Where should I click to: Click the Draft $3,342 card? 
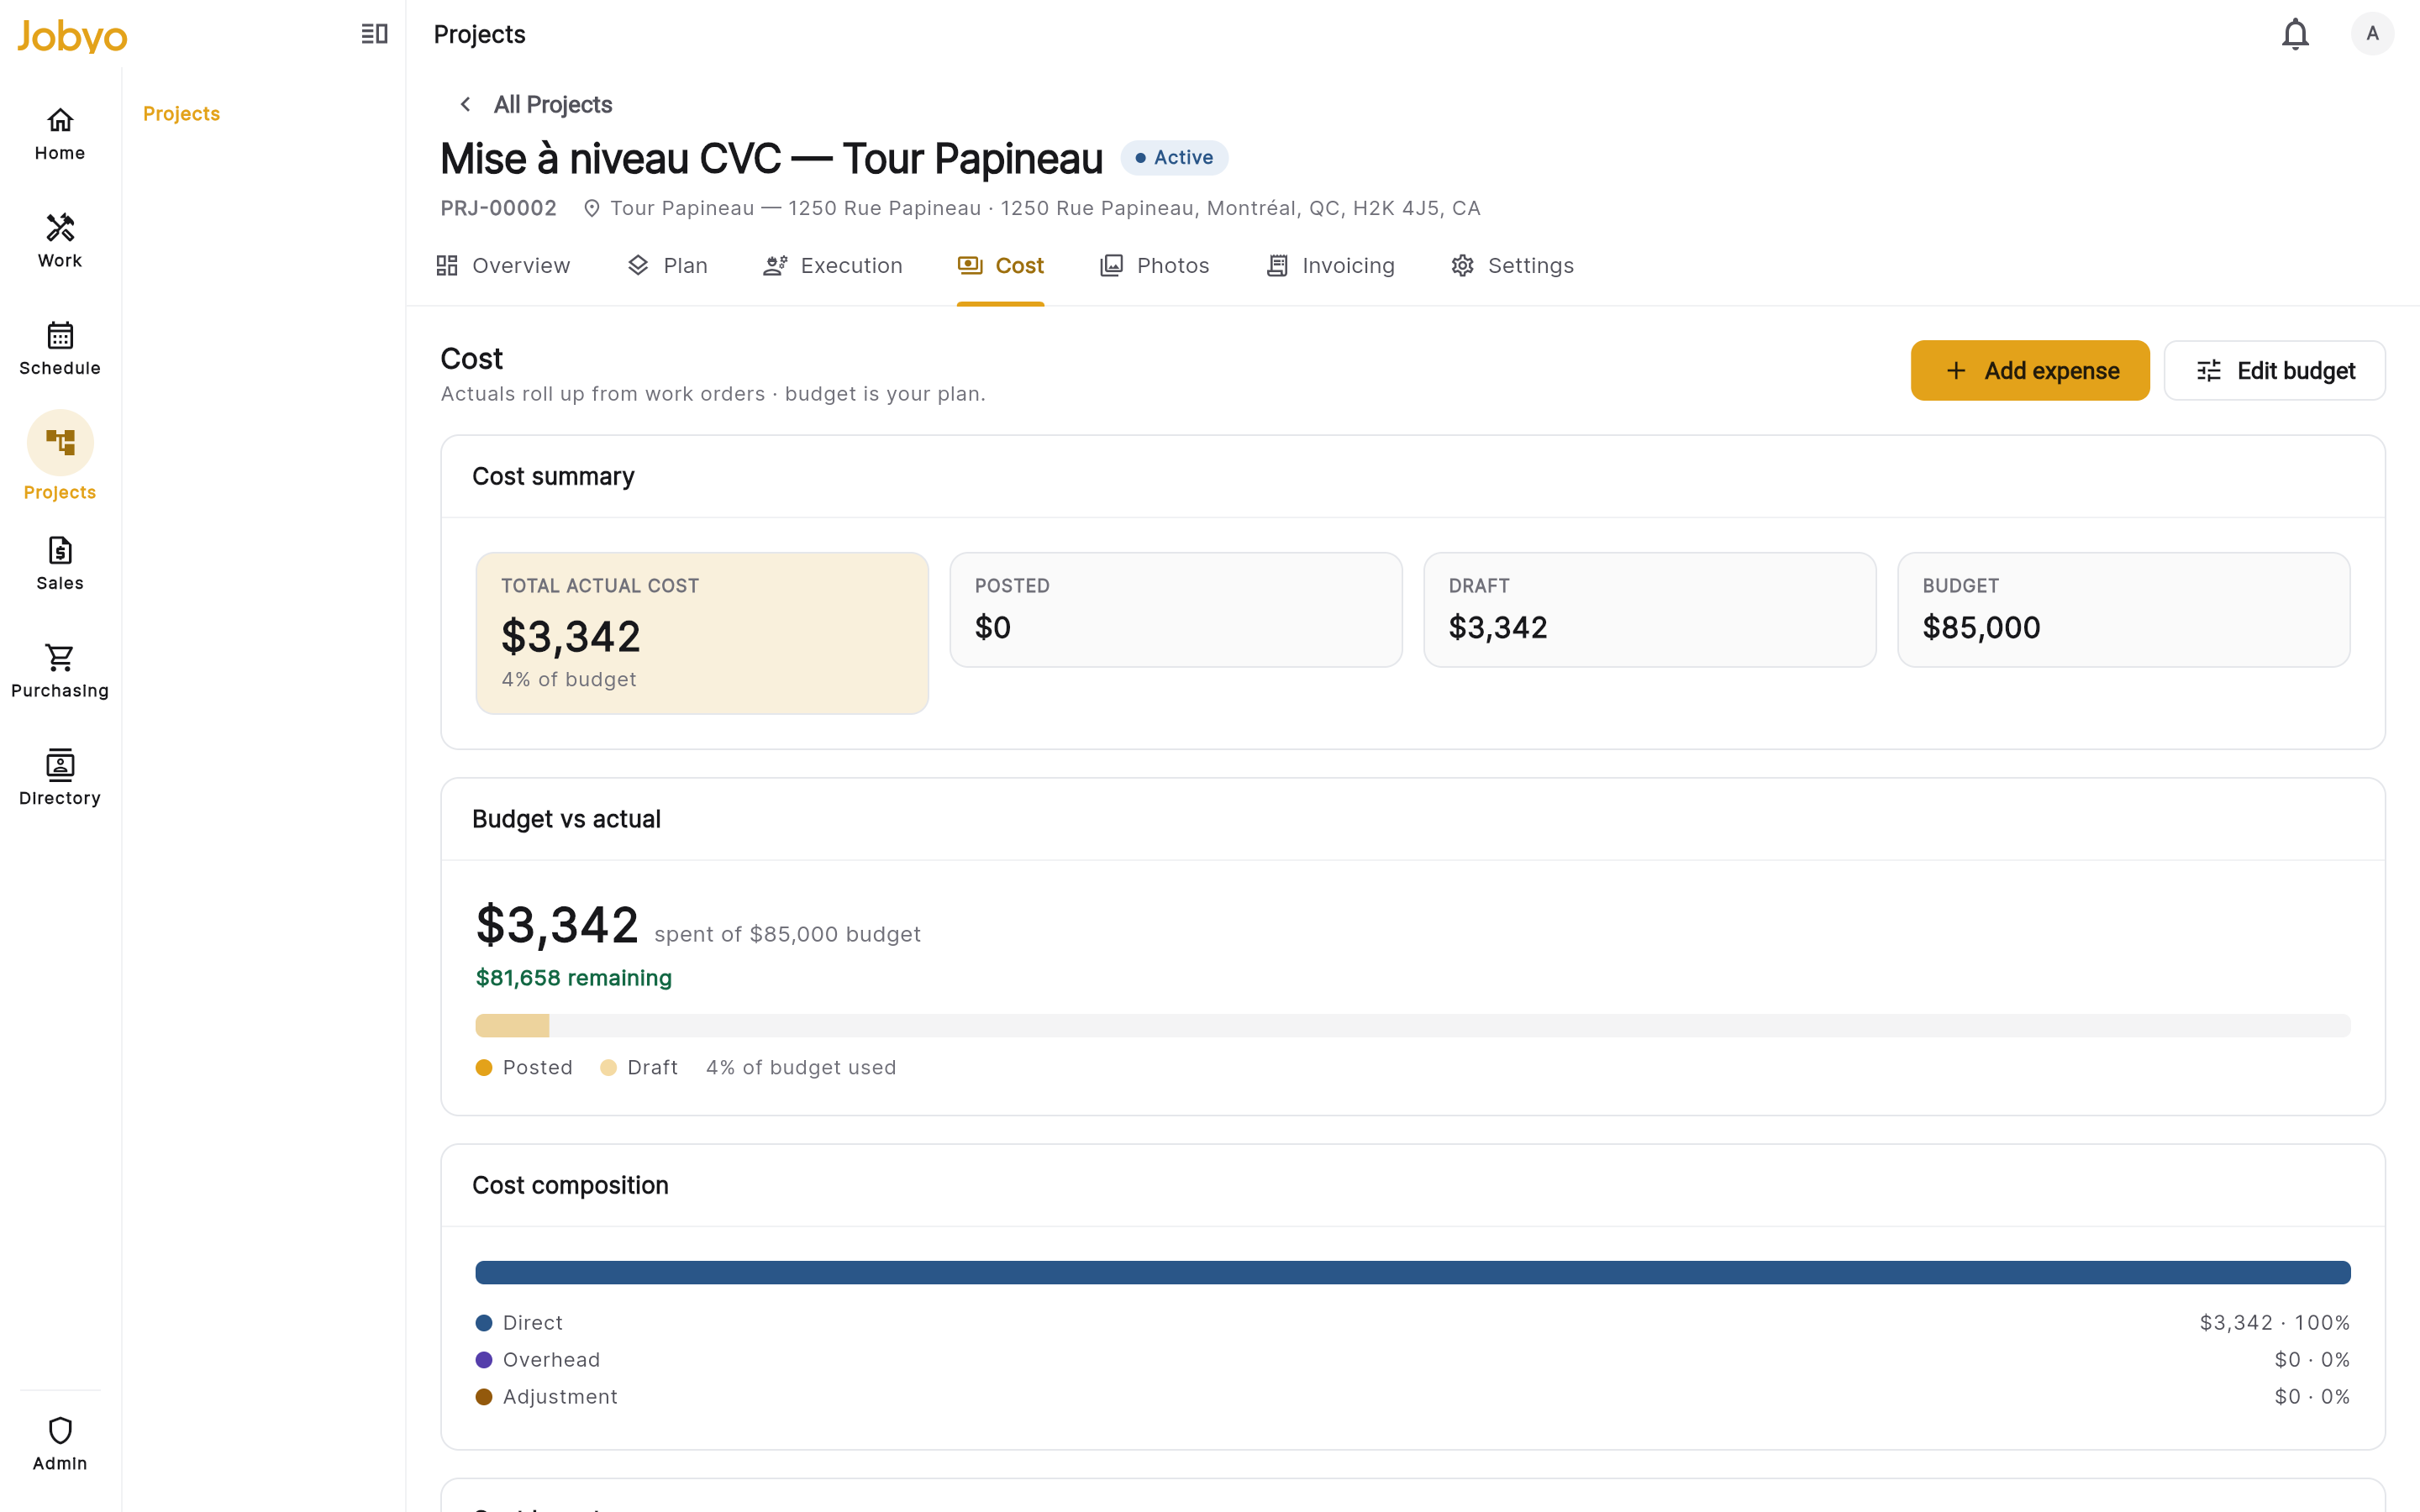click(1649, 610)
